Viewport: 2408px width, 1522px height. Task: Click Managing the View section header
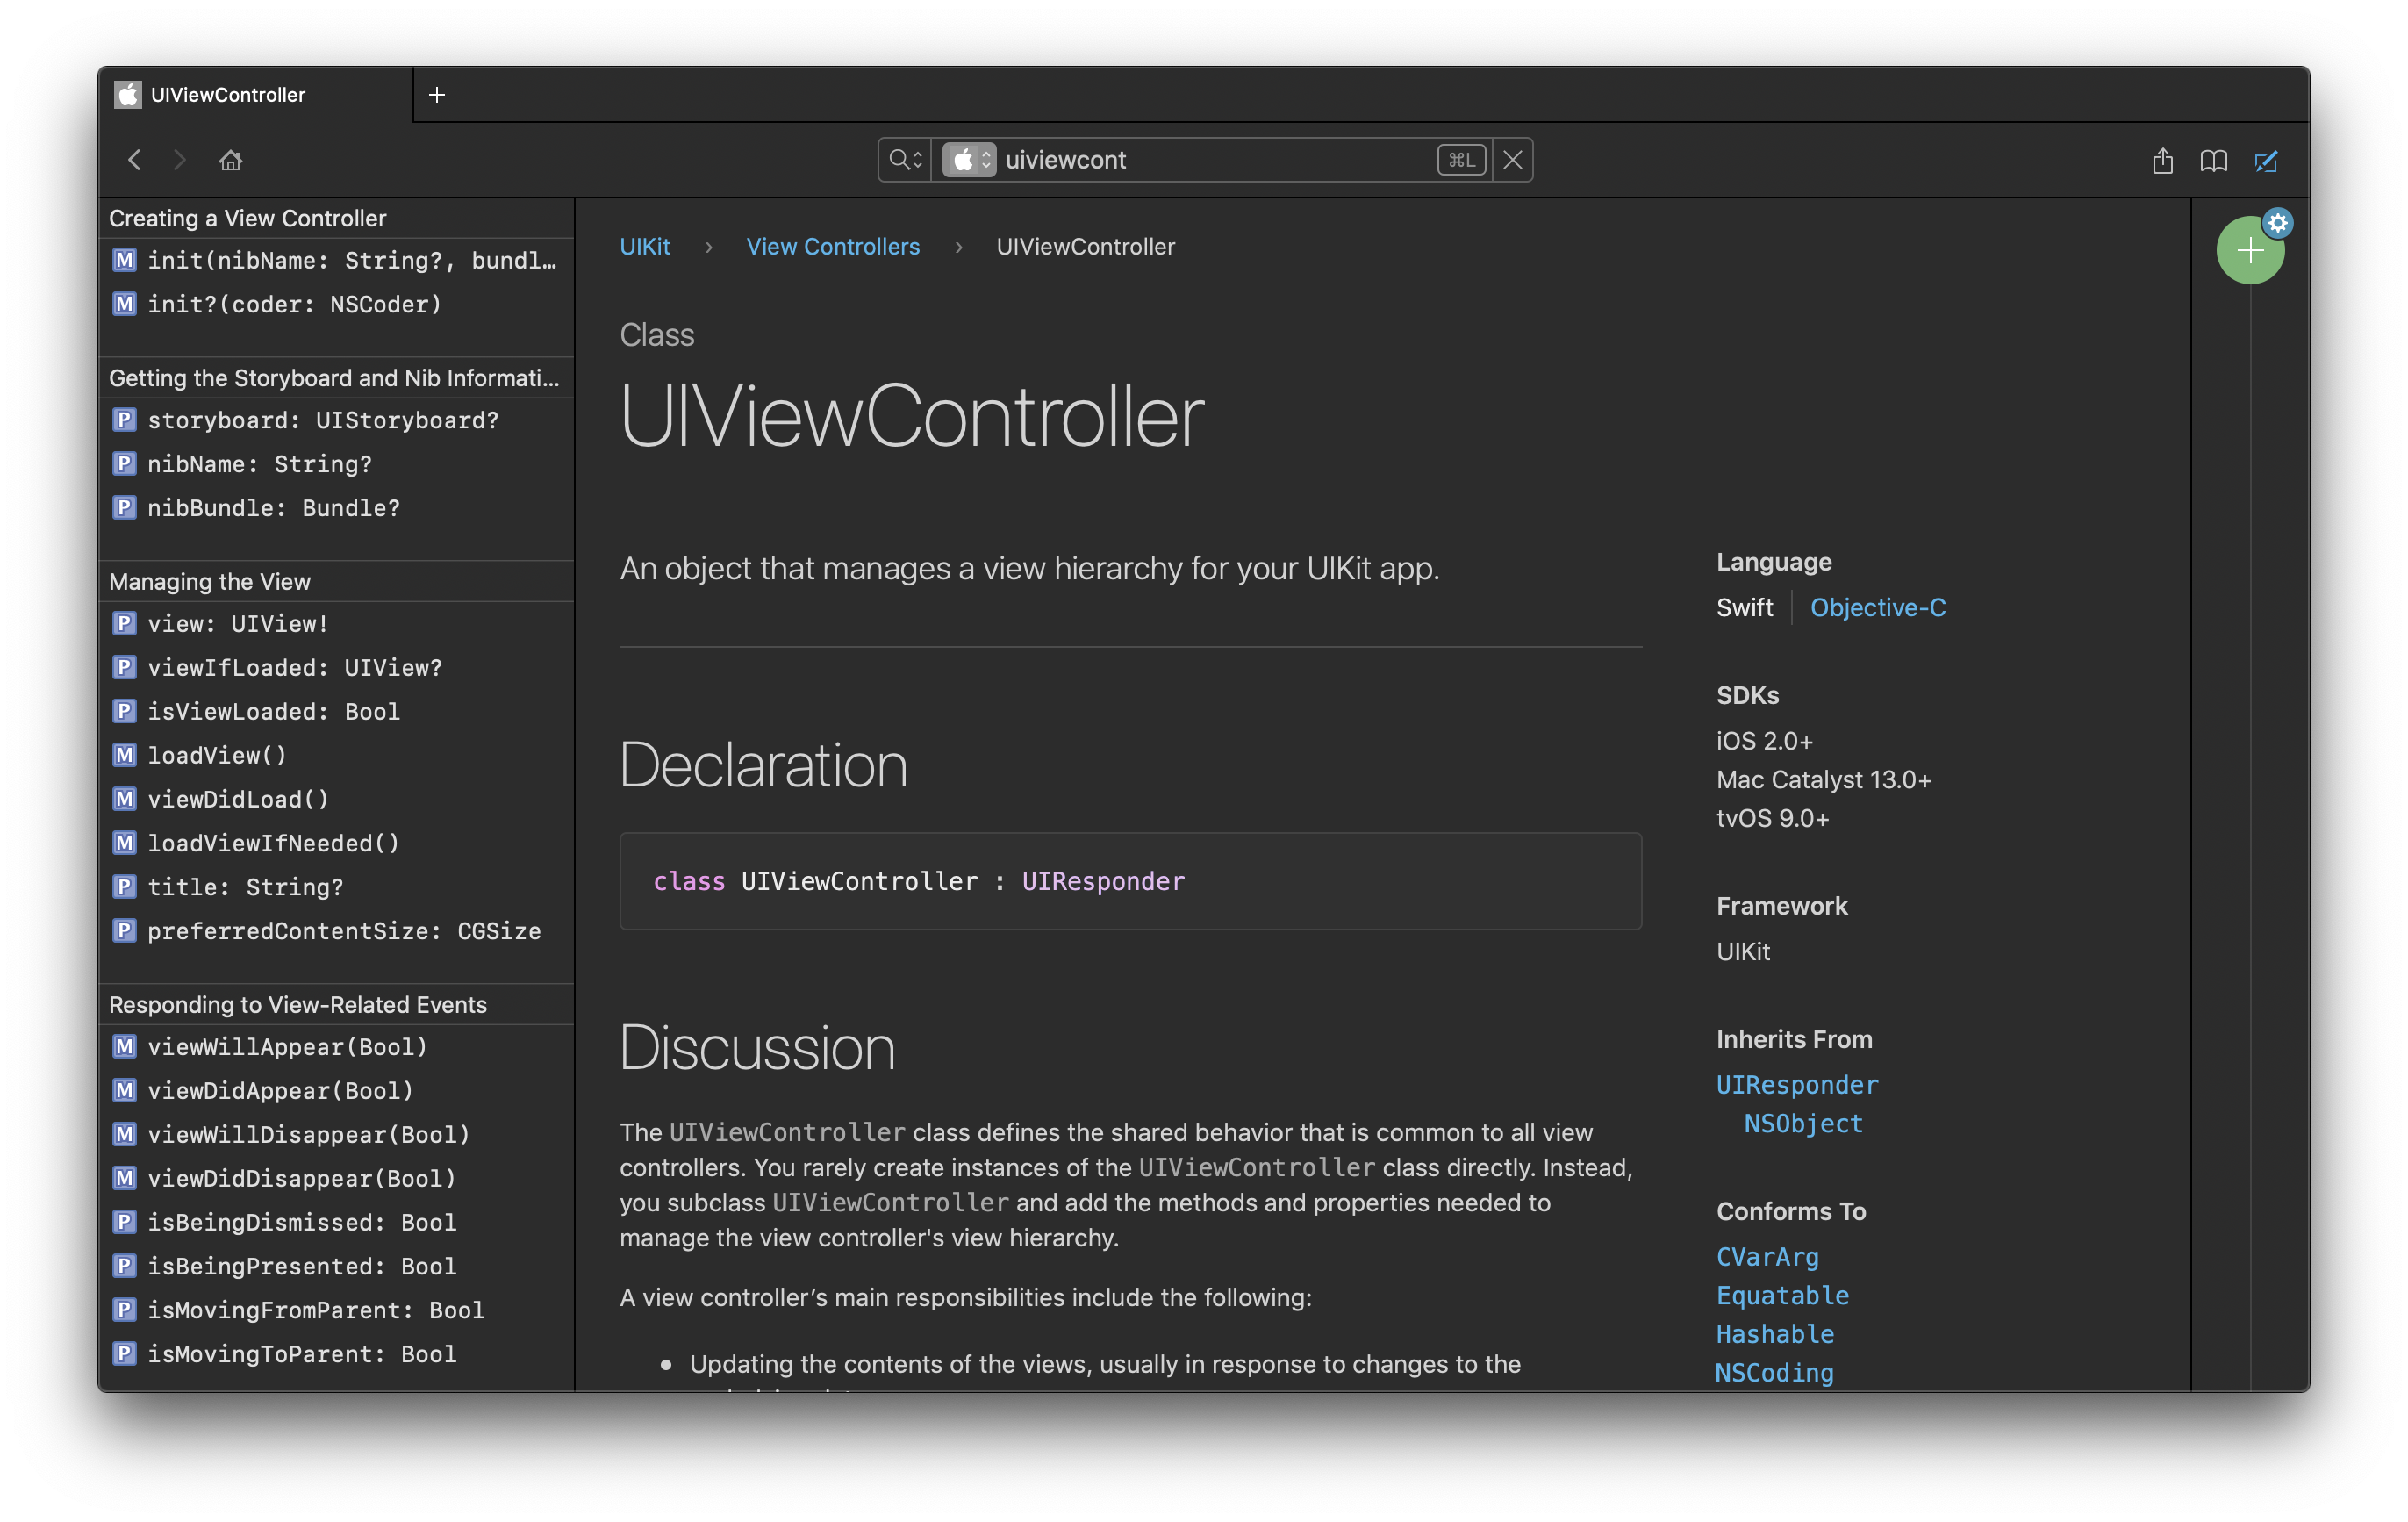(336, 582)
